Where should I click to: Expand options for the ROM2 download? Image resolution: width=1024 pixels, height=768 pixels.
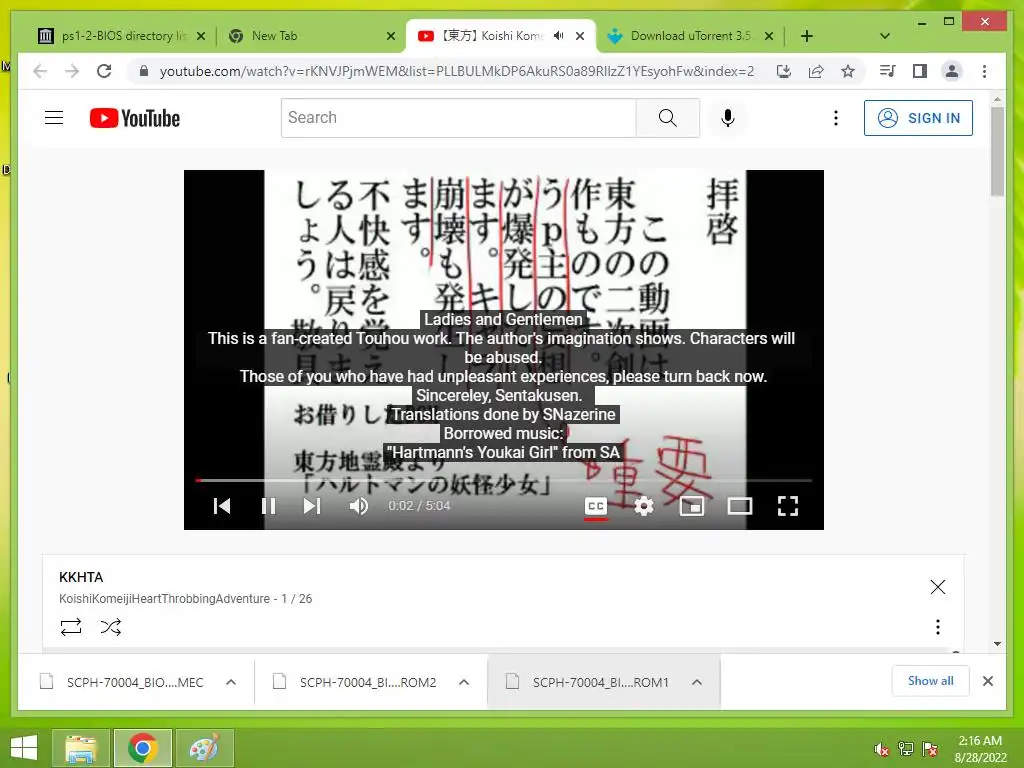pyautogui.click(x=464, y=682)
